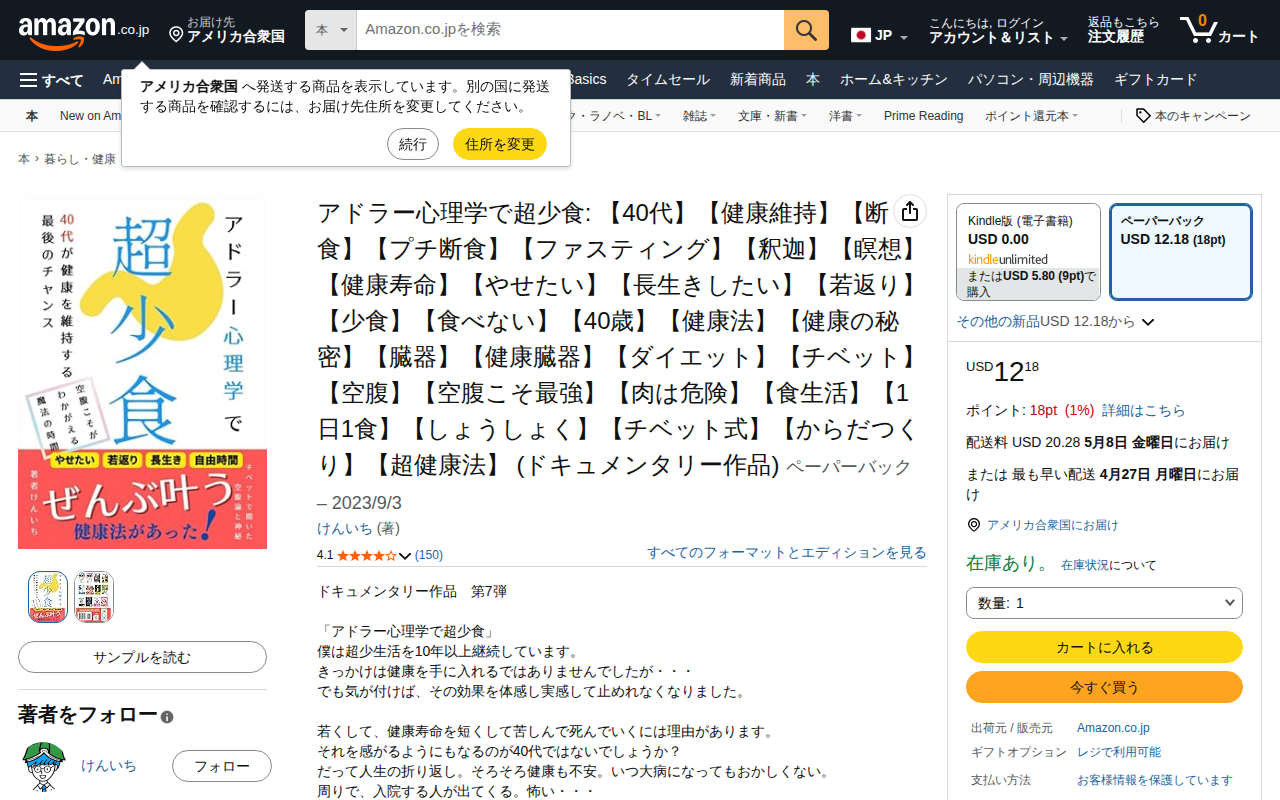Click the フォロー author button
This screenshot has width=1280, height=800.
point(222,766)
